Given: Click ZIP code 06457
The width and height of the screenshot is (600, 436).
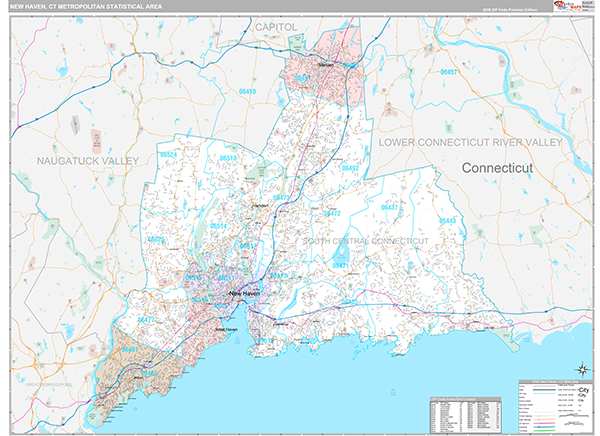Looking at the screenshot, I should click(448, 72).
